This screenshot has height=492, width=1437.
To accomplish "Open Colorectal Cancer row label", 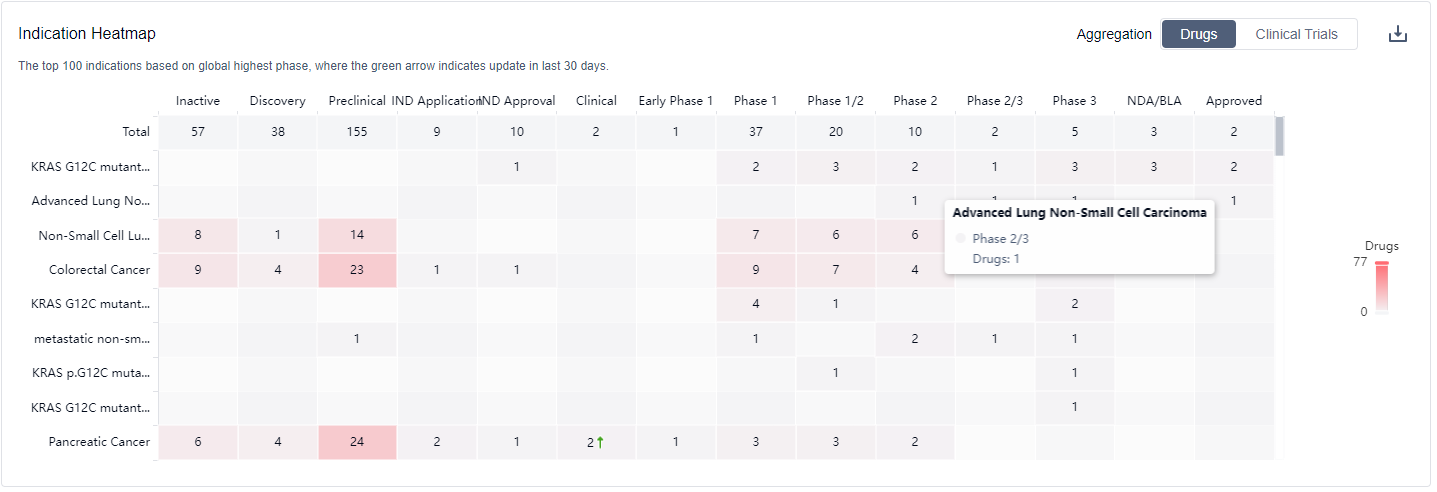I will (x=99, y=270).
